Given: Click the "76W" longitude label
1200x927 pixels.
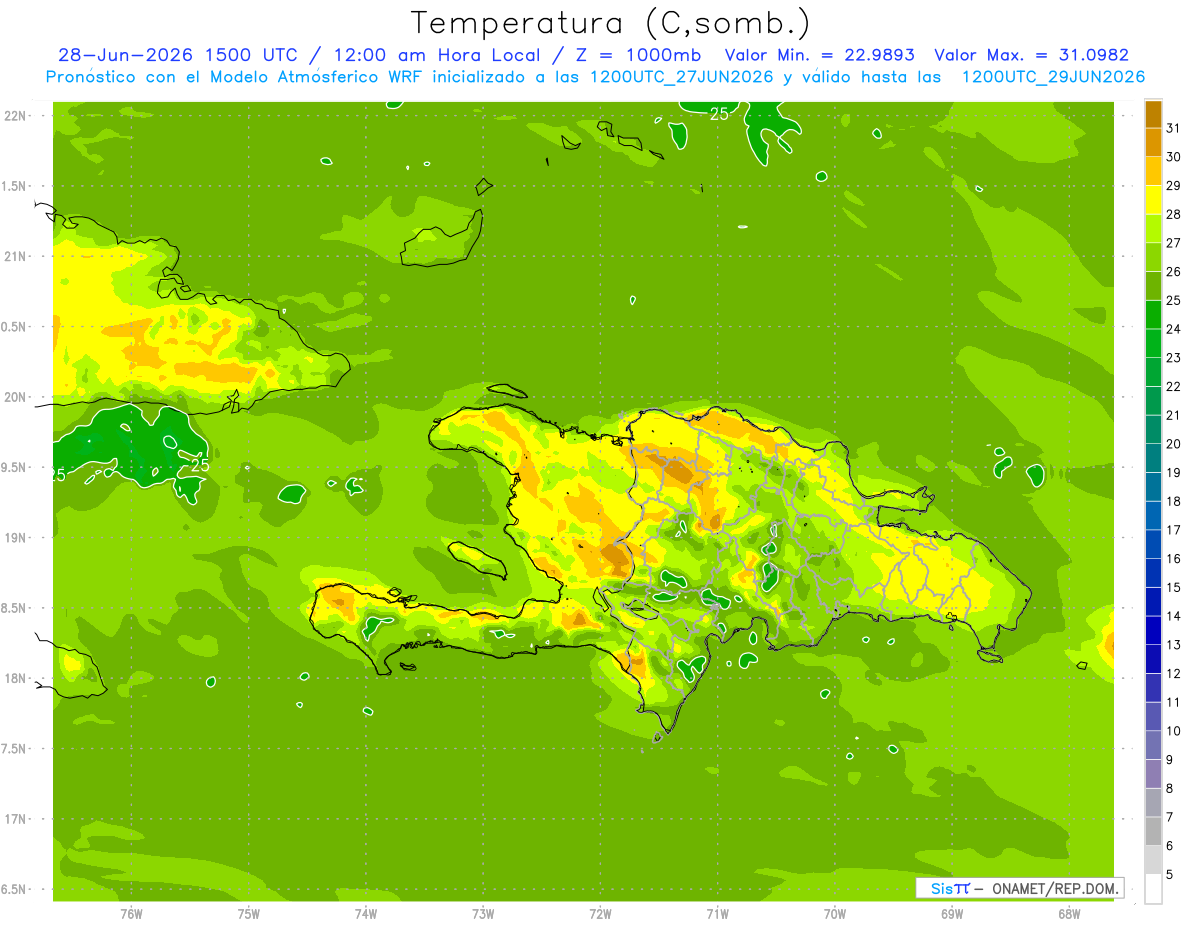Looking at the screenshot, I should pyautogui.click(x=131, y=914).
